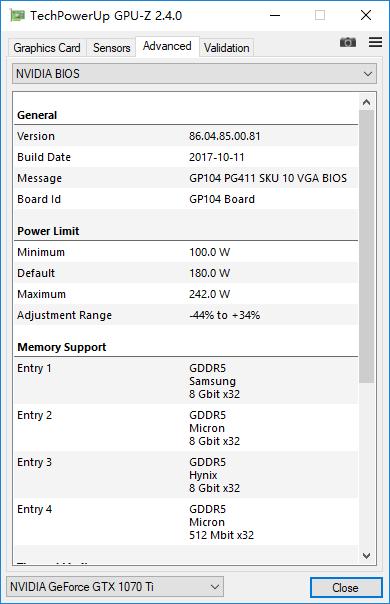Open the NVIDIA BIOS dropdown
The image size is (390, 604).
click(194, 74)
